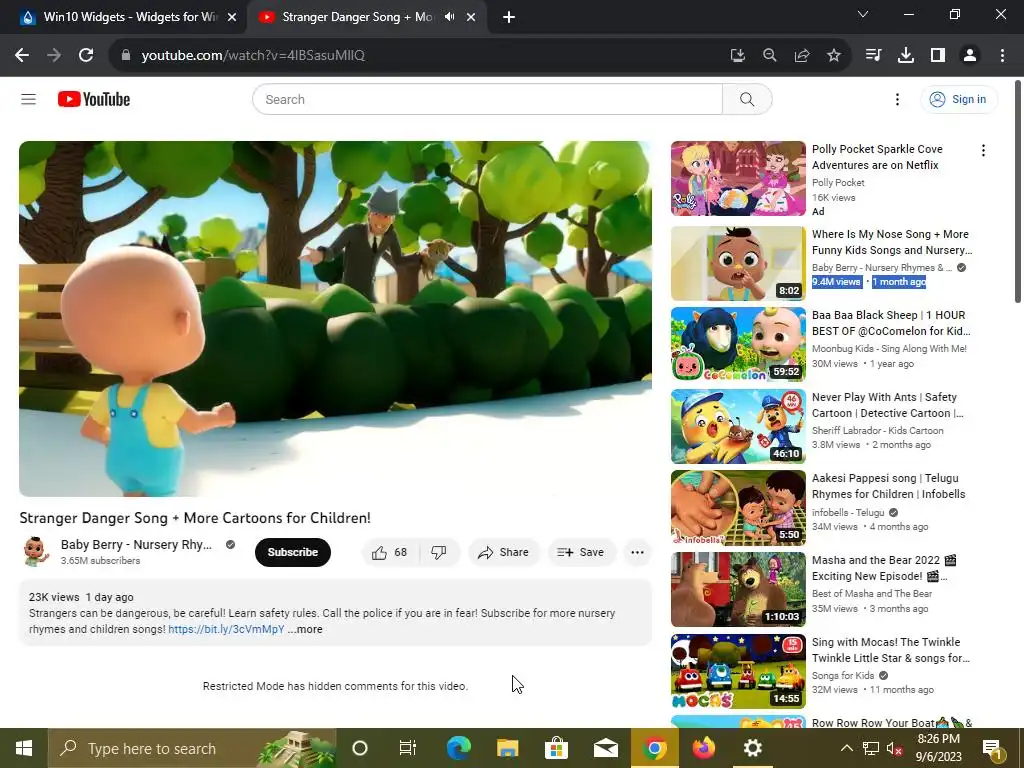Click '3.65M subscribers' text
This screenshot has height=768, width=1024.
click(101, 561)
